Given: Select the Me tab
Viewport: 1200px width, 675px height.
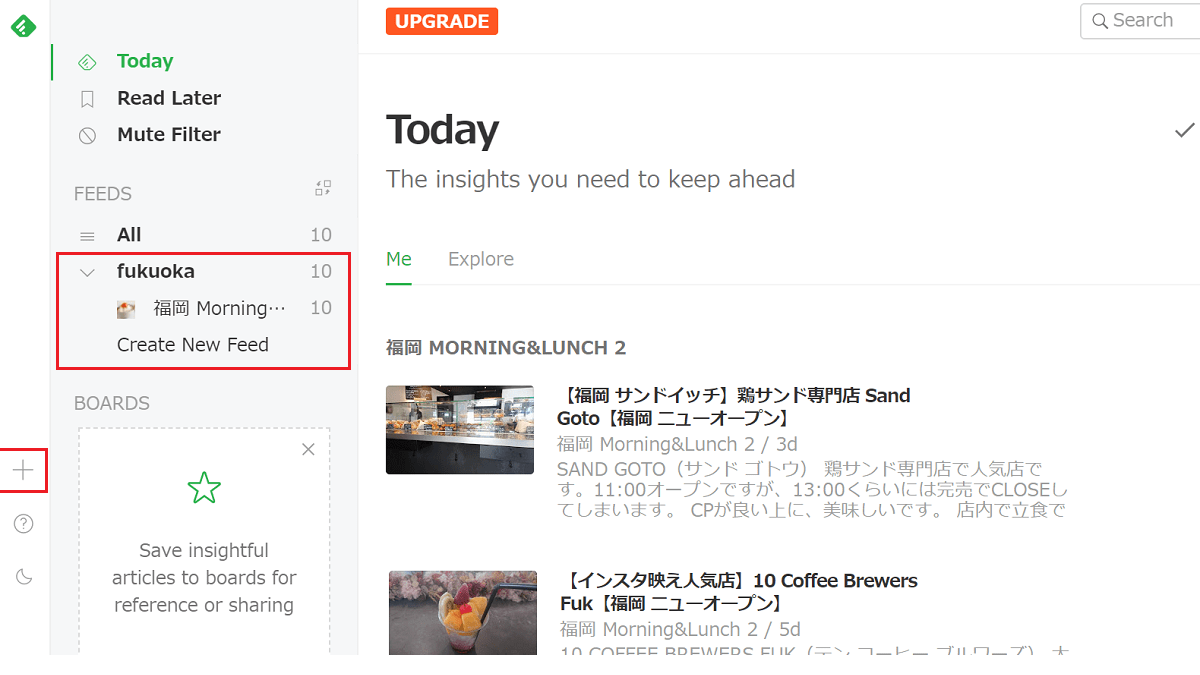Looking at the screenshot, I should (x=398, y=259).
